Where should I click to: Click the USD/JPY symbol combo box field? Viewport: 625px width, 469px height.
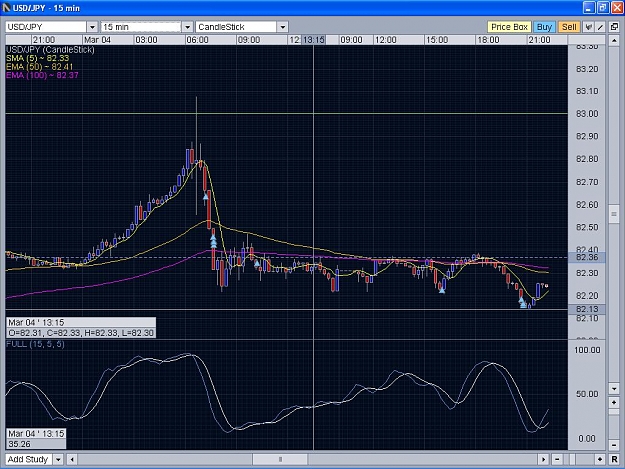coord(46,27)
